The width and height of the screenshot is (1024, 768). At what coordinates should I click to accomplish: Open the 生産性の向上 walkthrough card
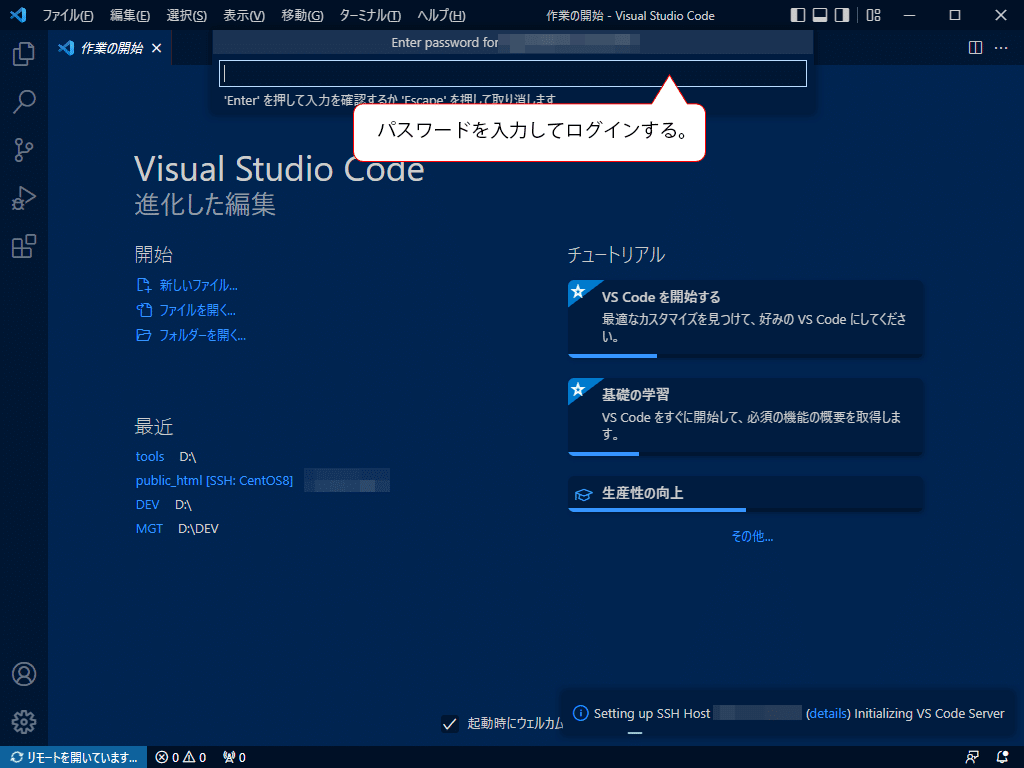(745, 493)
